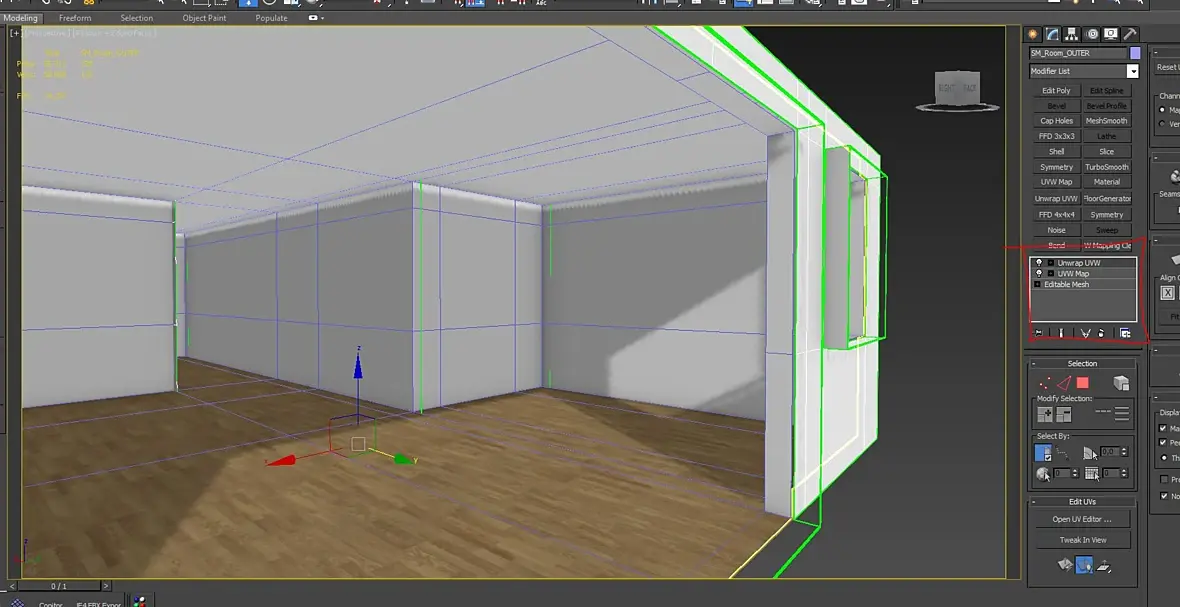Click Make Unique icon under stack
Screen dimensions: 1180x607
[1085, 333]
